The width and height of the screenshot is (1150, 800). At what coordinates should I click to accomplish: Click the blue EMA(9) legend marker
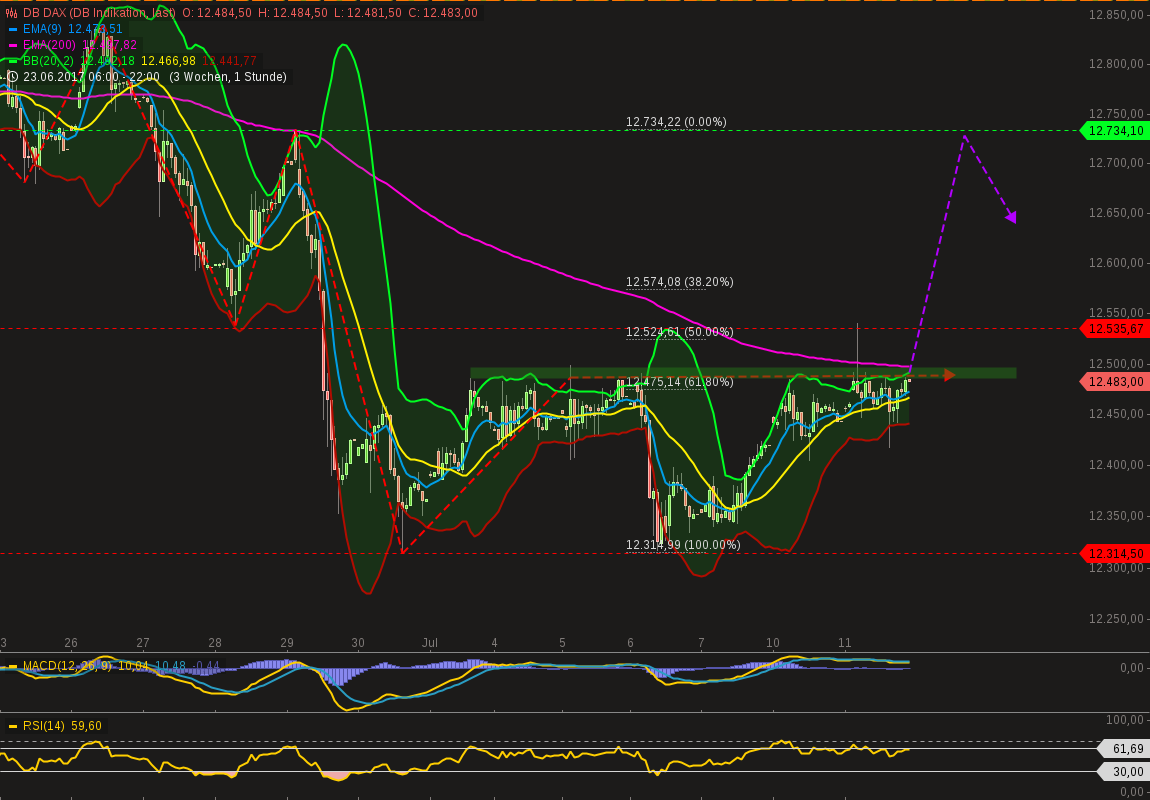click(12, 29)
